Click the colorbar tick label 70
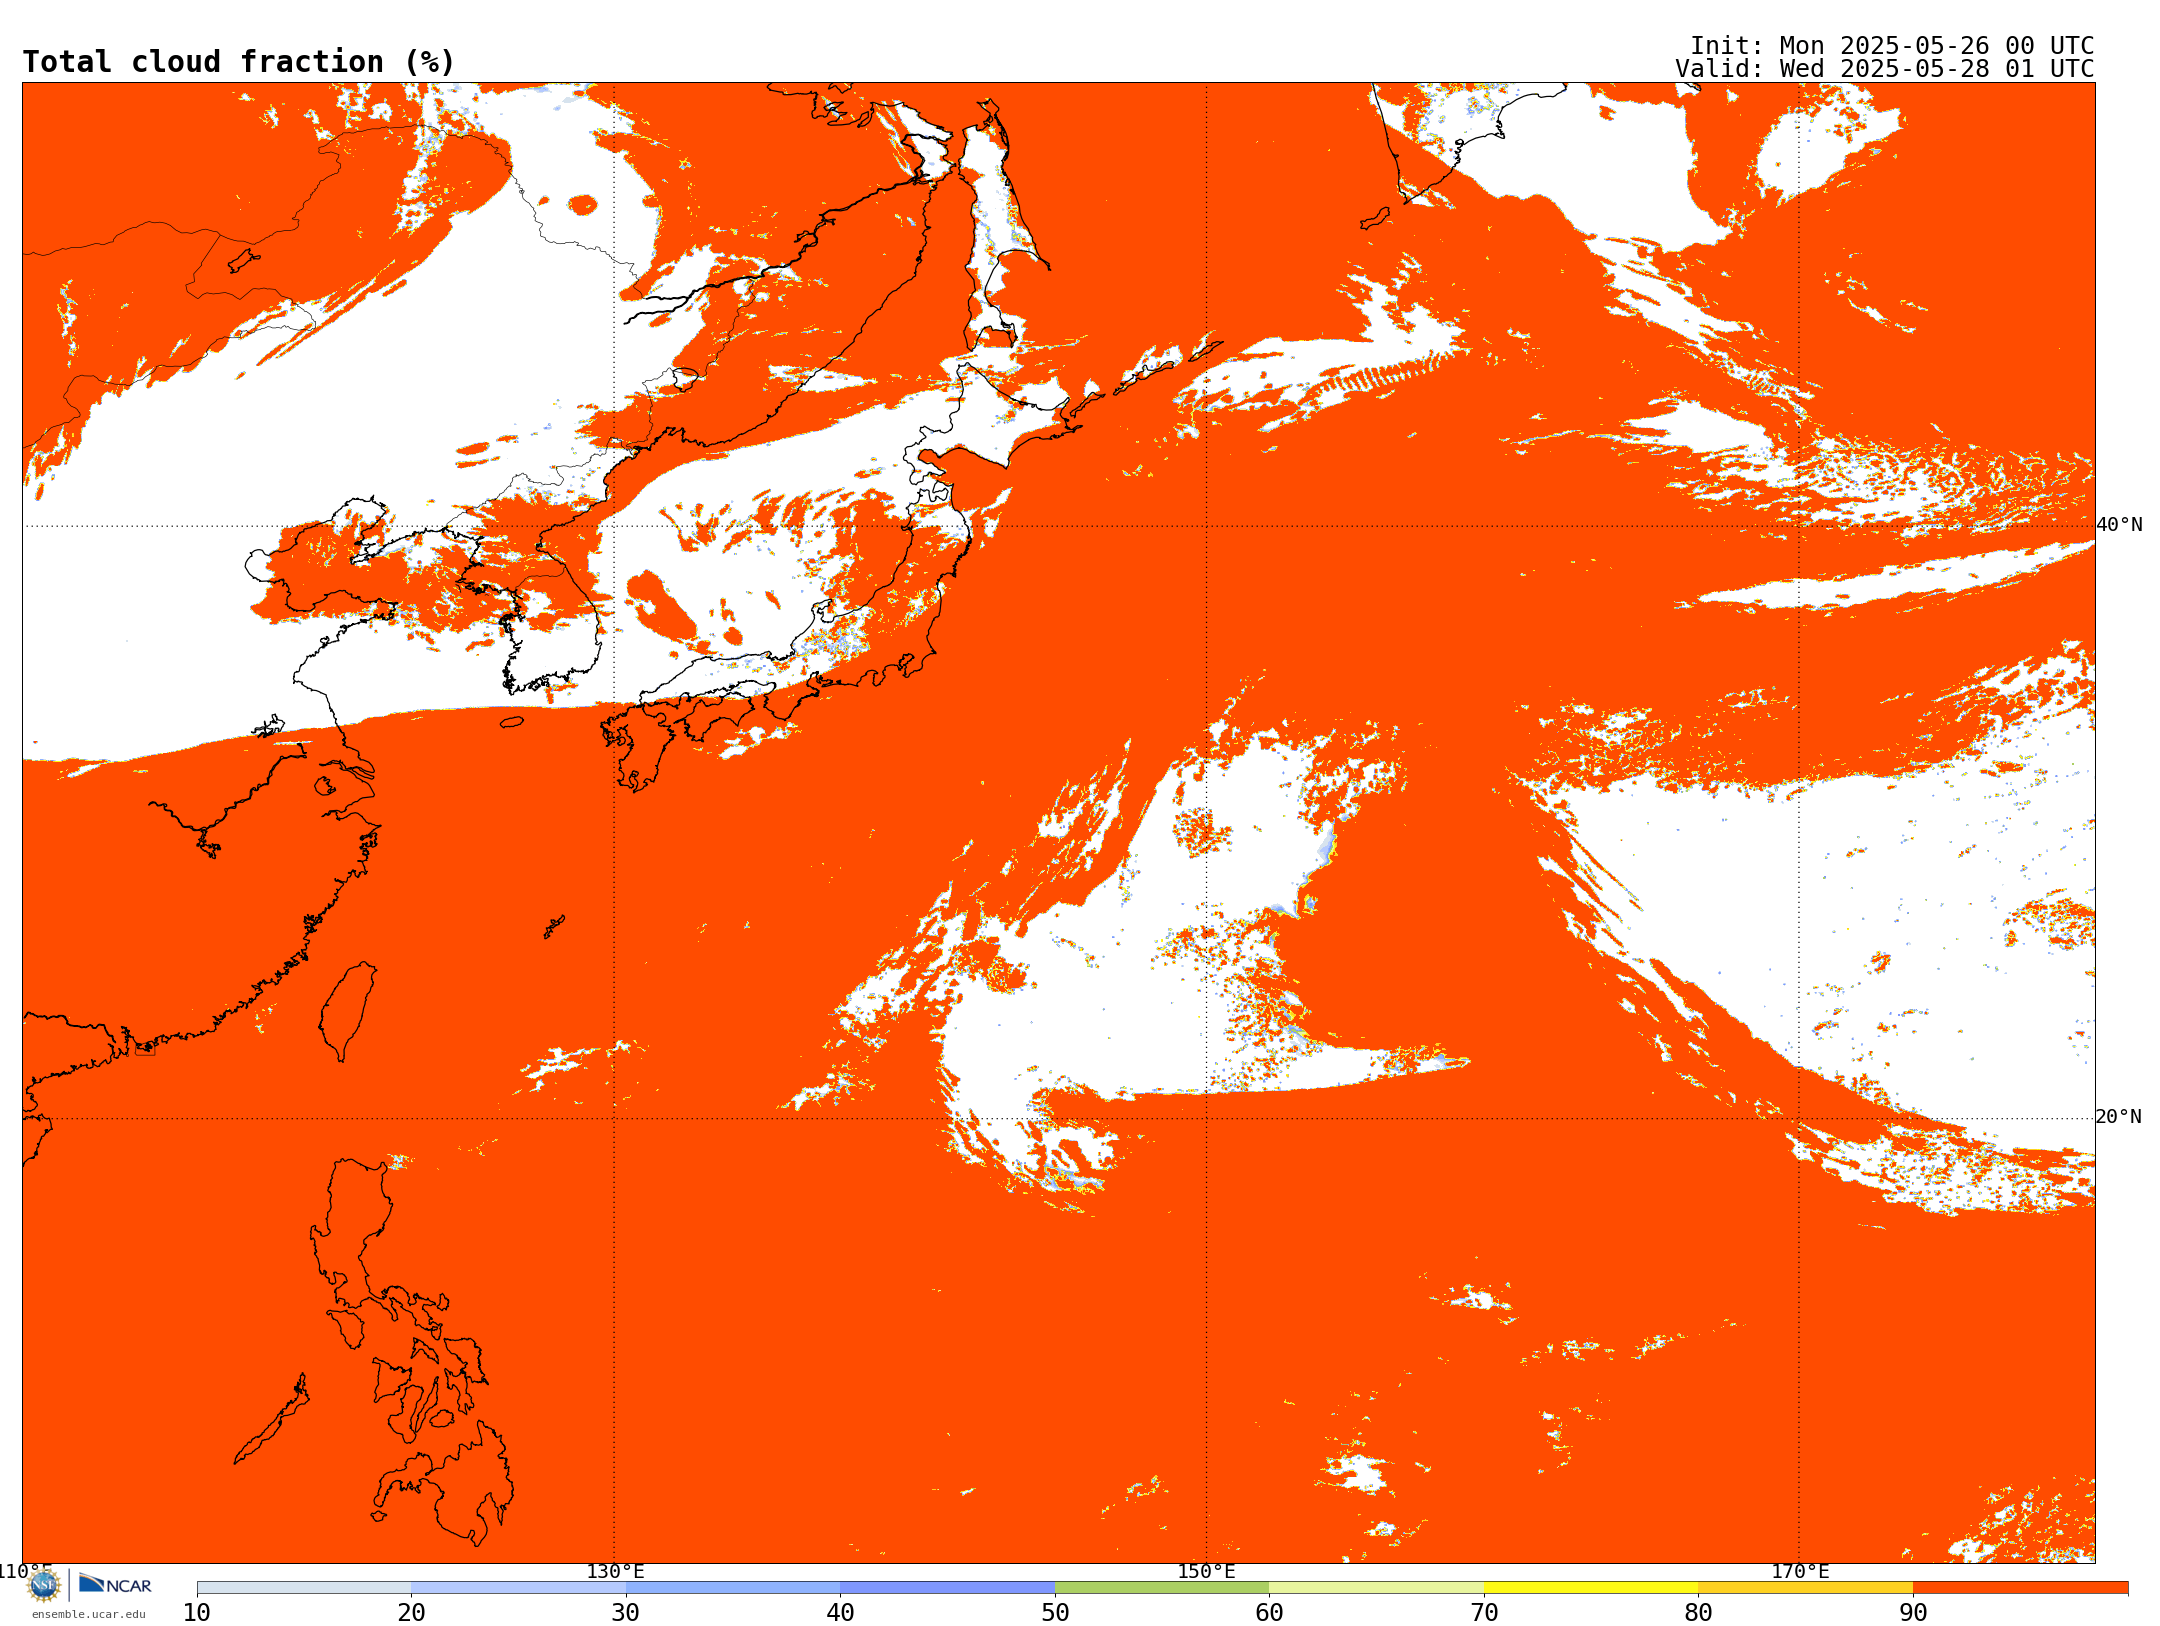This screenshot has height=1626, width=2160. coord(1484,1613)
